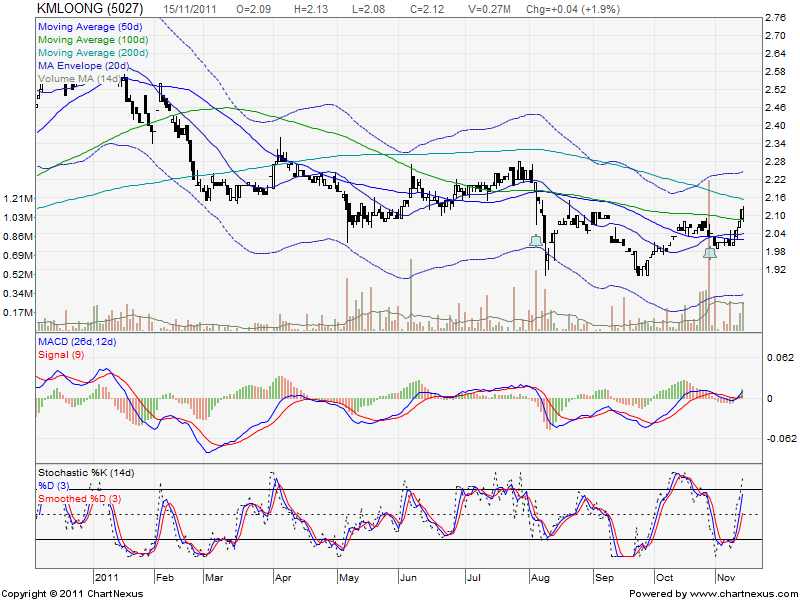The image size is (800, 600).
Task: Click the 2.76 price axis label
Action: 774,18
